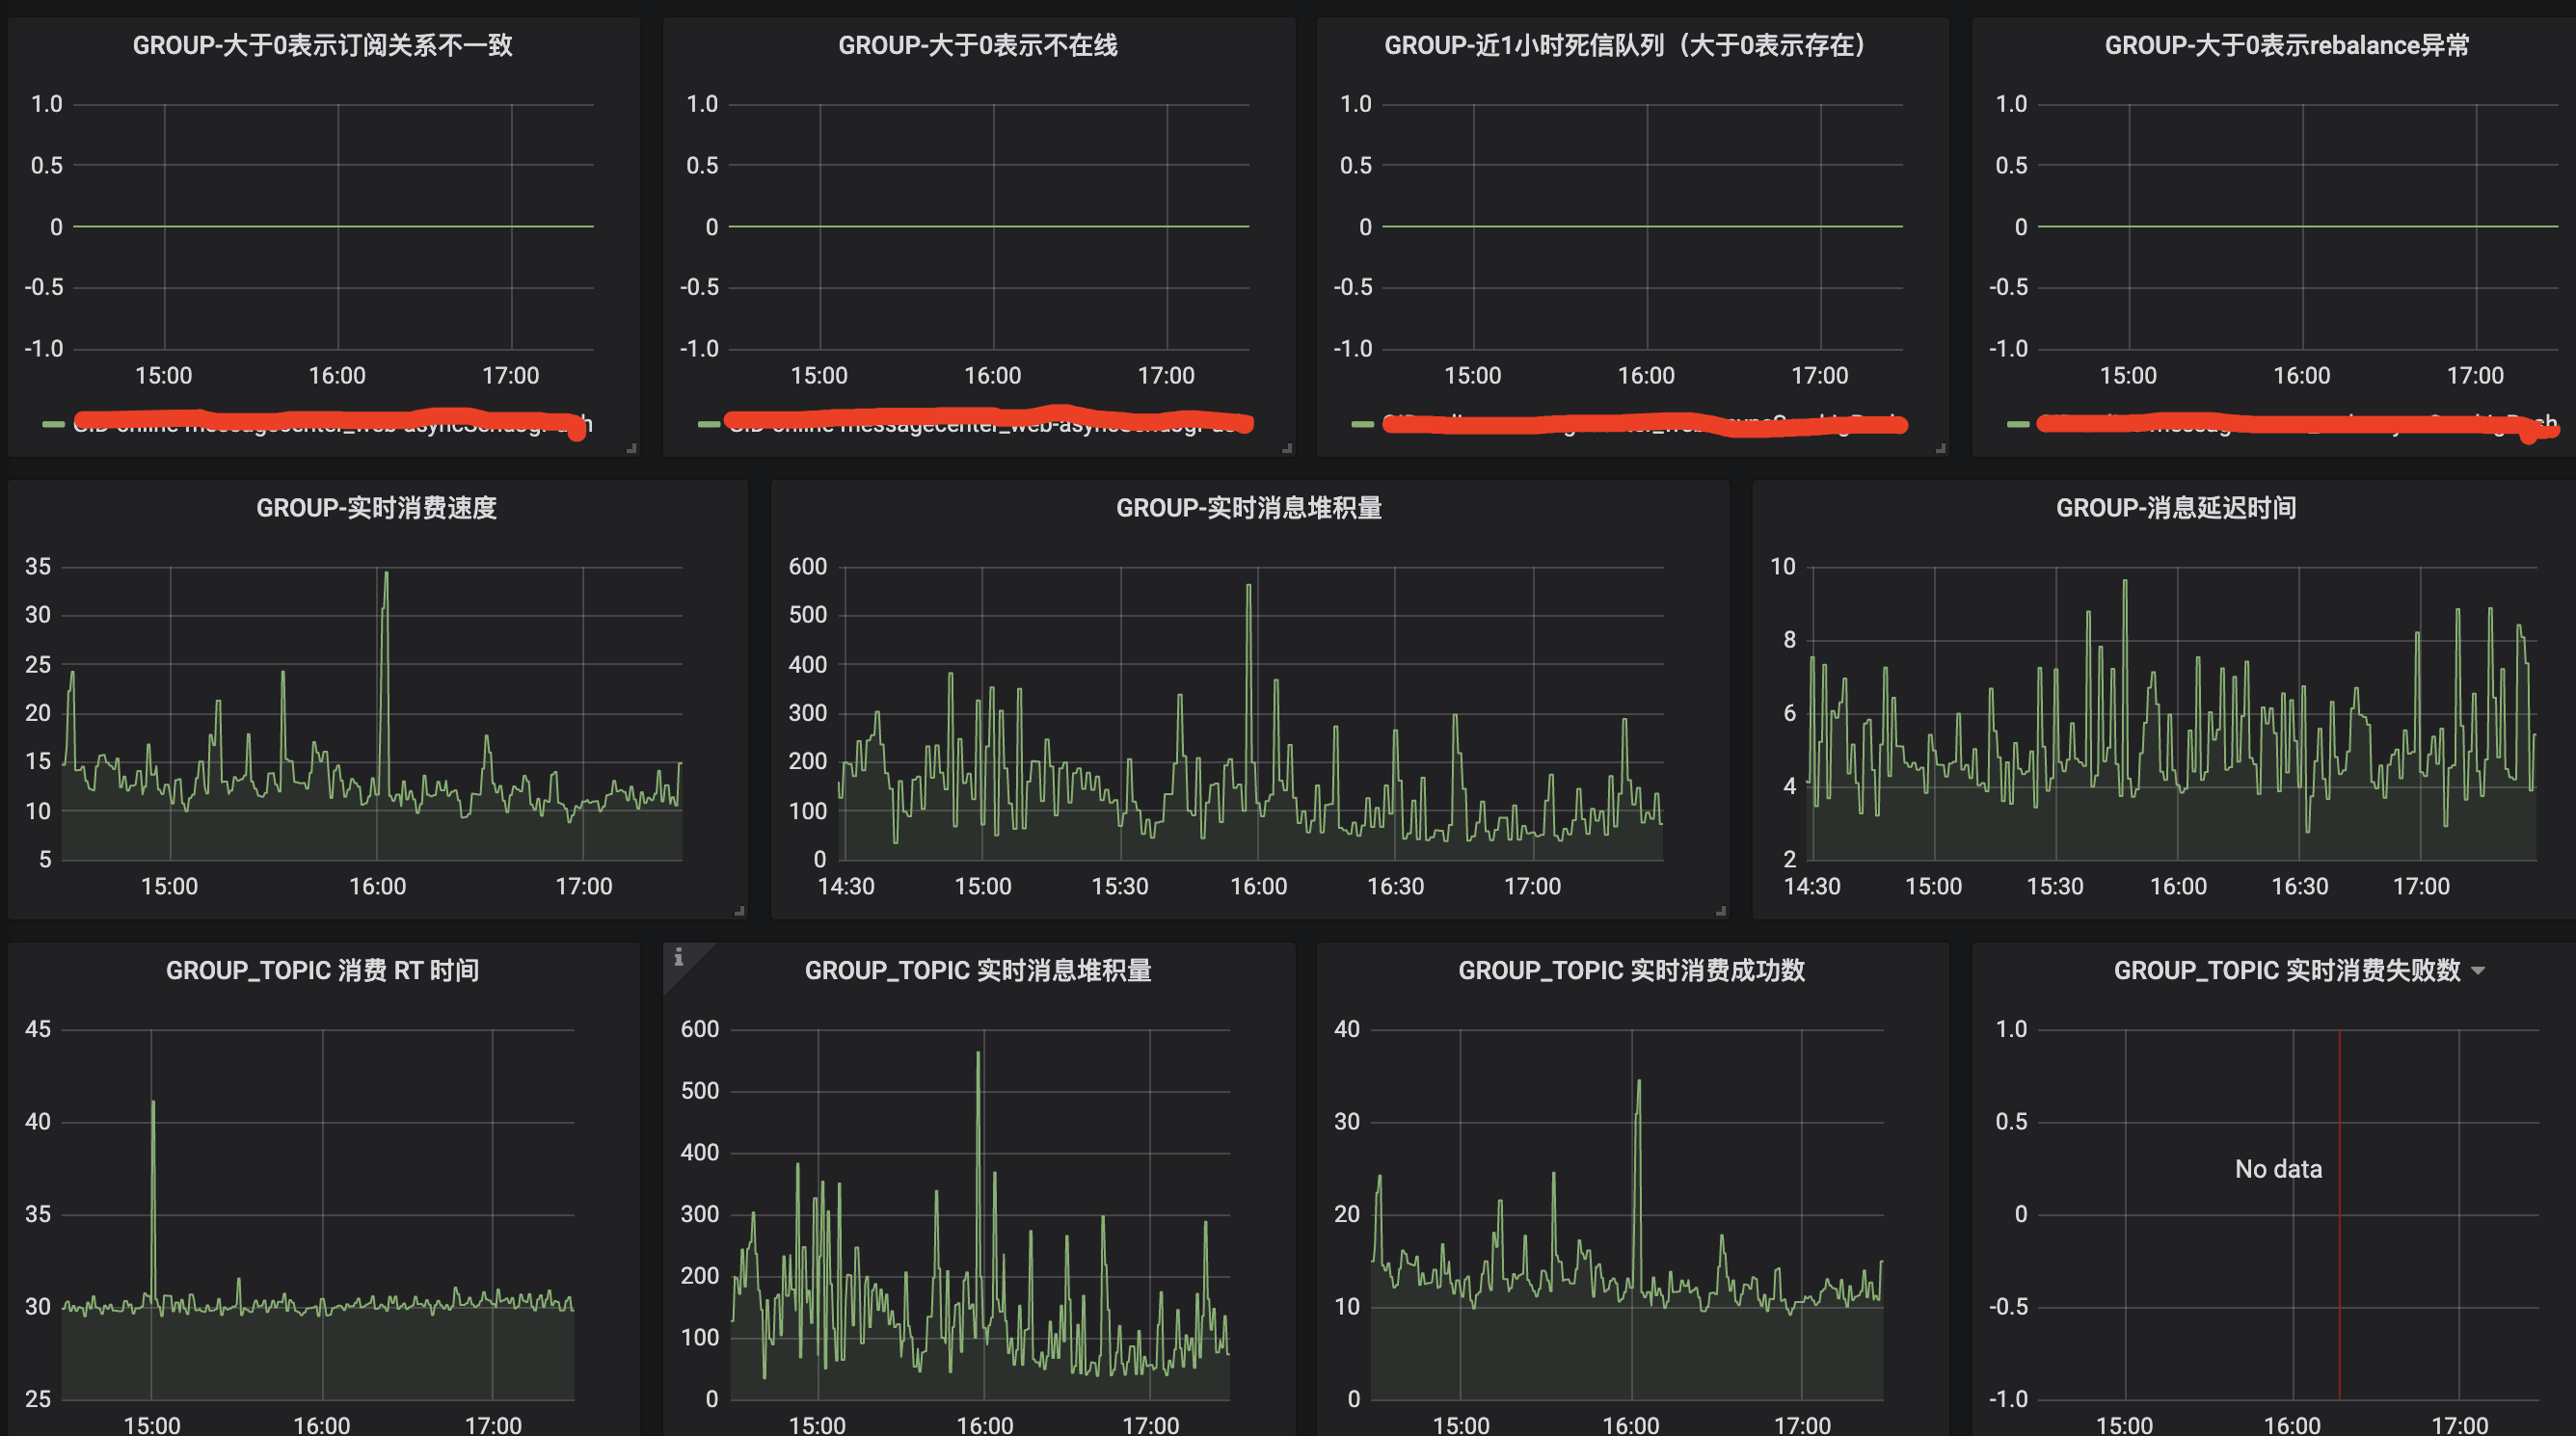Open GROUP-实时消费速度 panel title menu

coord(376,508)
